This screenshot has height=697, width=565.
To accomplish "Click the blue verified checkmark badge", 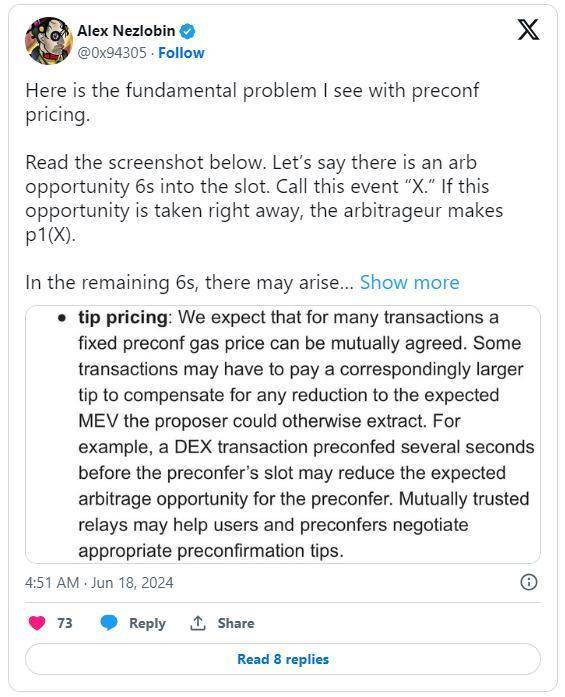I will (187, 31).
